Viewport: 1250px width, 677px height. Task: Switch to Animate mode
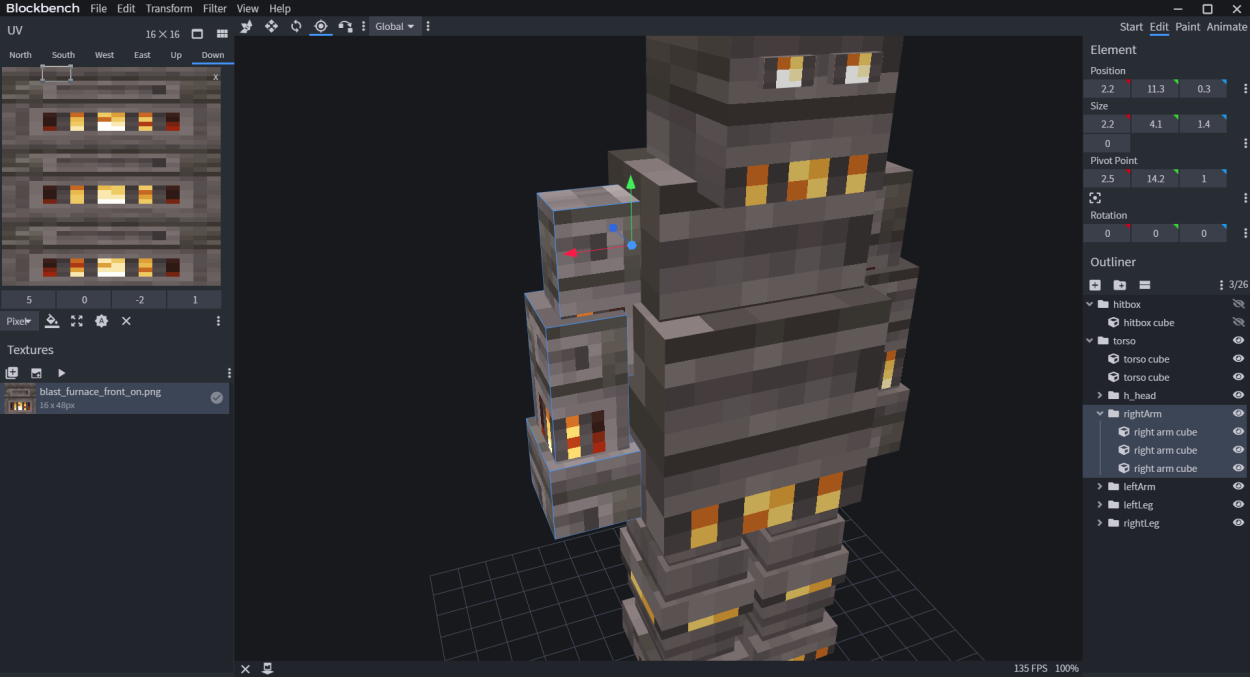pos(1227,27)
